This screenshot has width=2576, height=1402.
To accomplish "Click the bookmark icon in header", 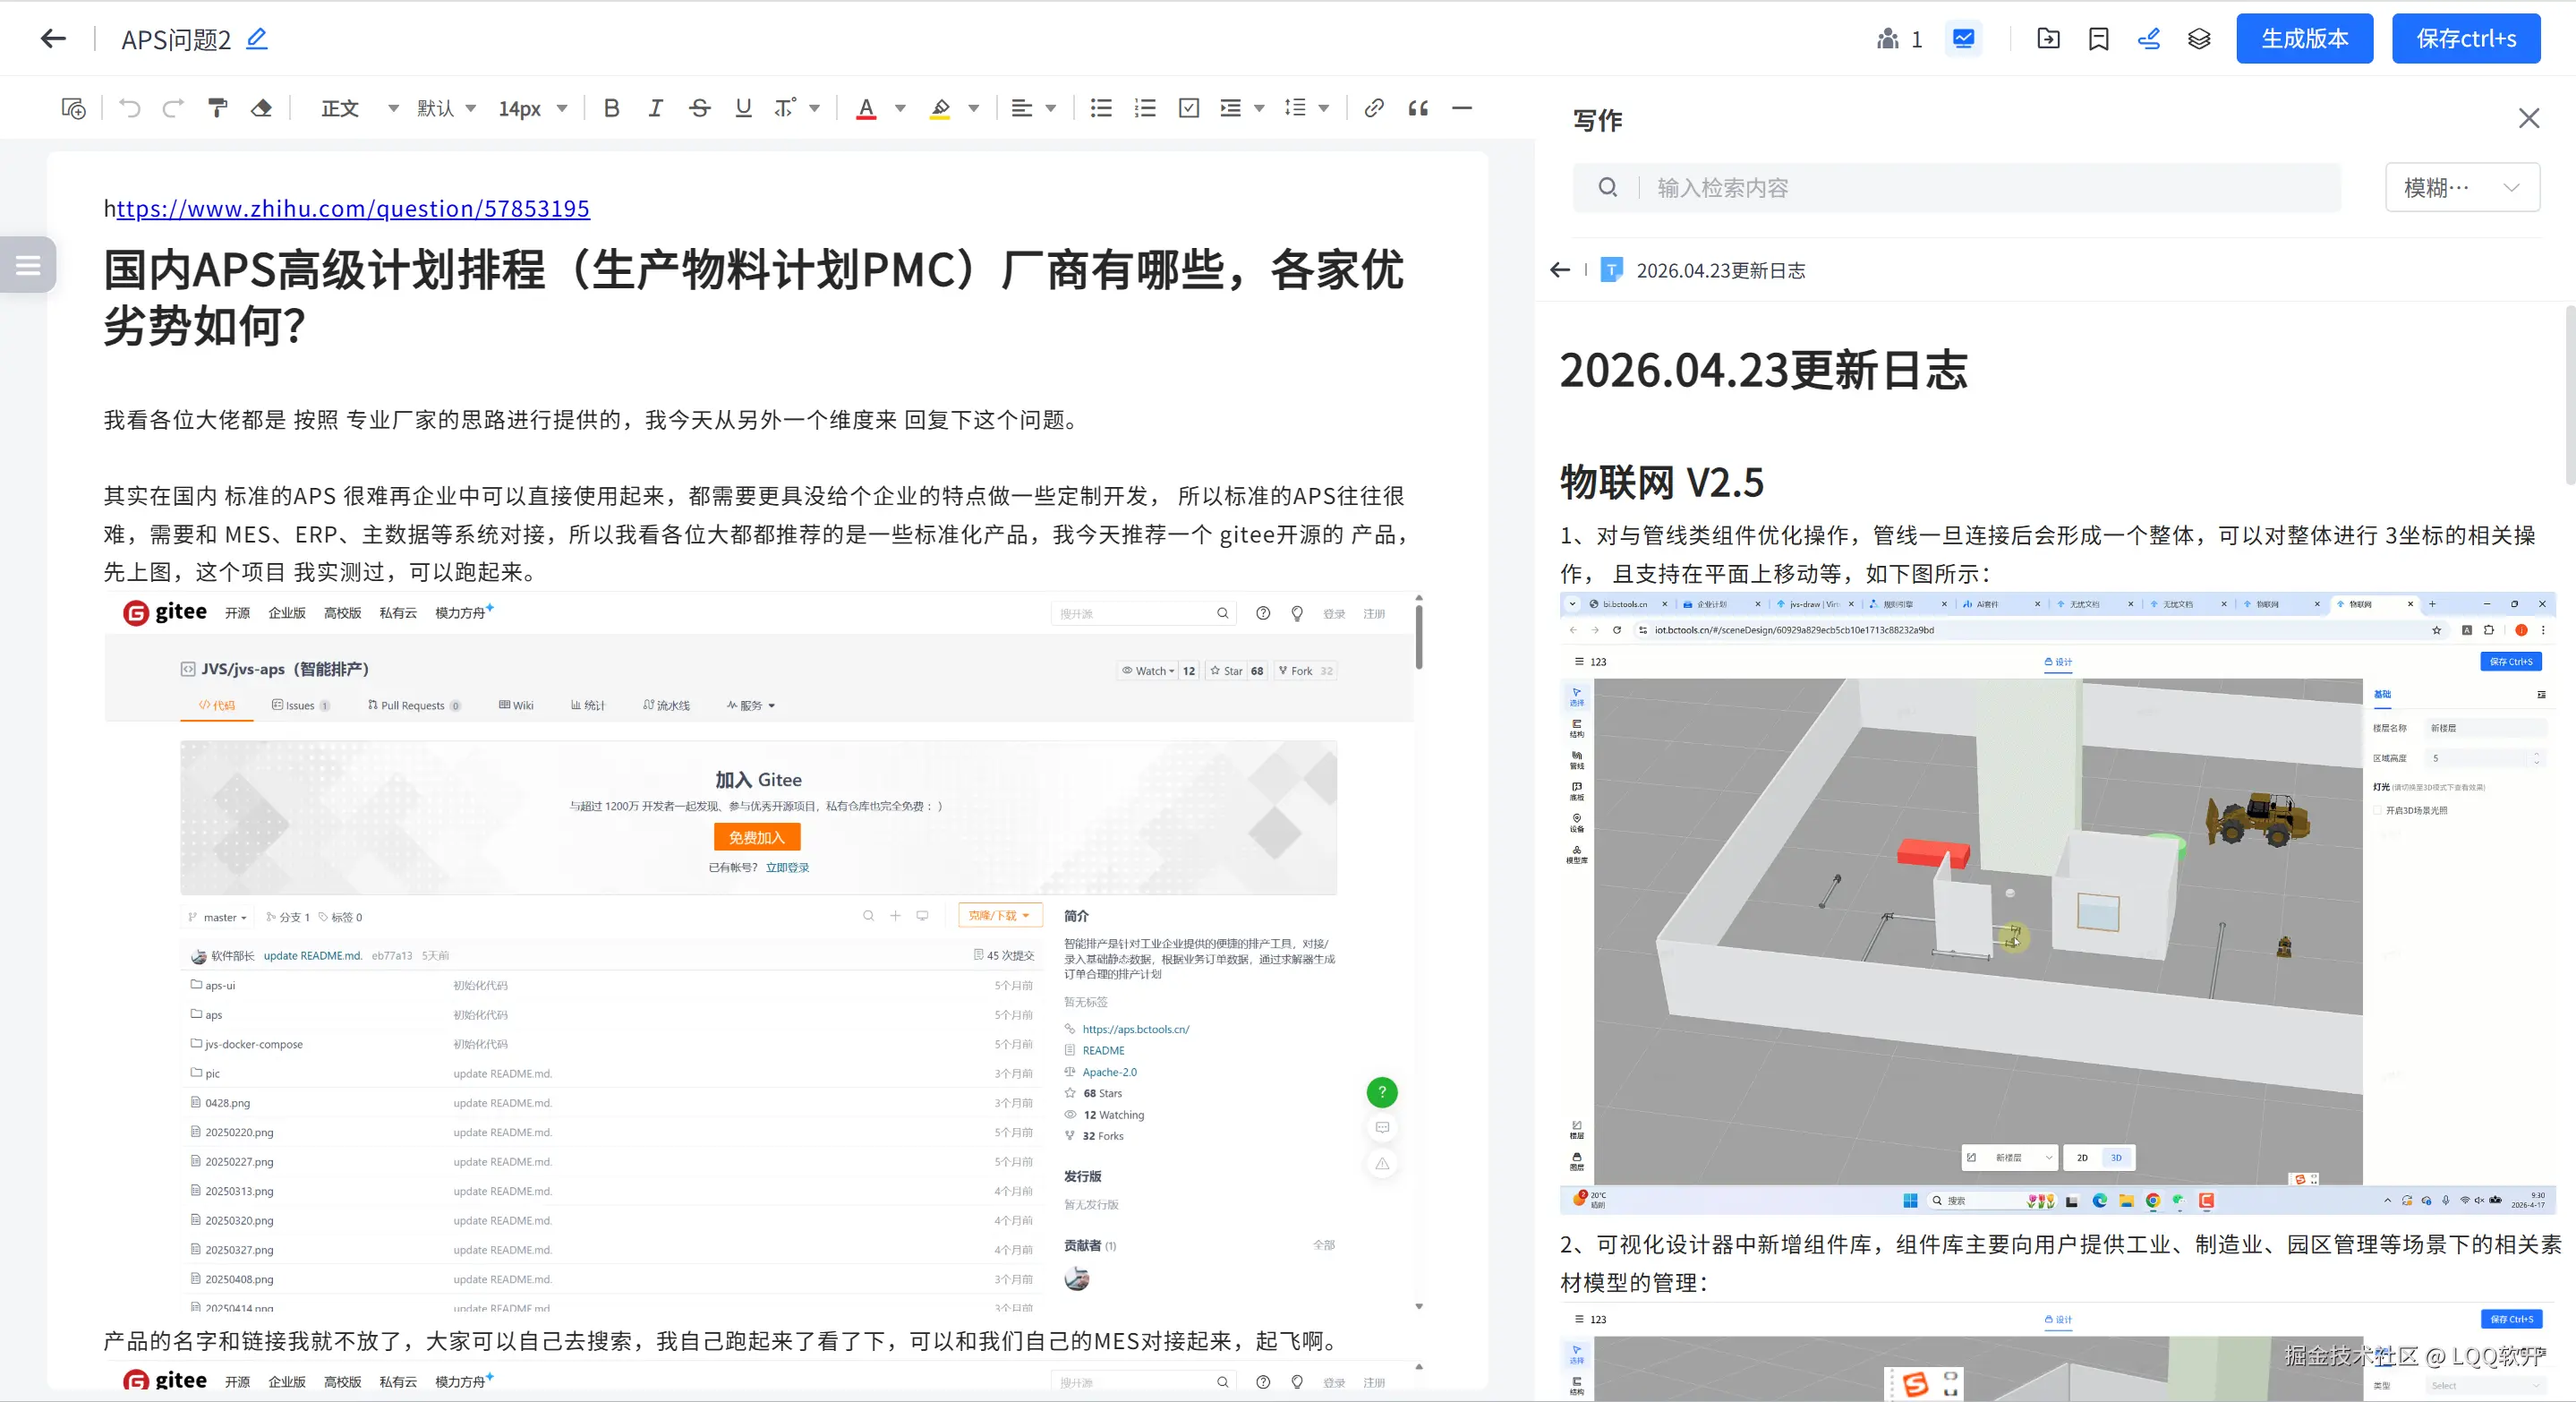I will pyautogui.click(x=2098, y=39).
